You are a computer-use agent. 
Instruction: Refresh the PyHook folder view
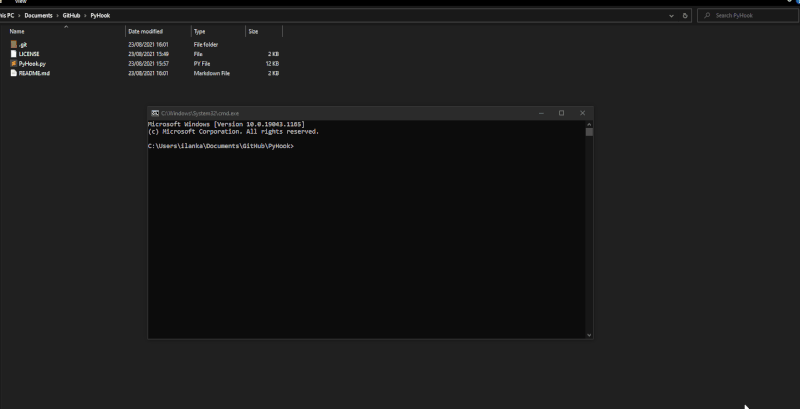[x=685, y=15]
